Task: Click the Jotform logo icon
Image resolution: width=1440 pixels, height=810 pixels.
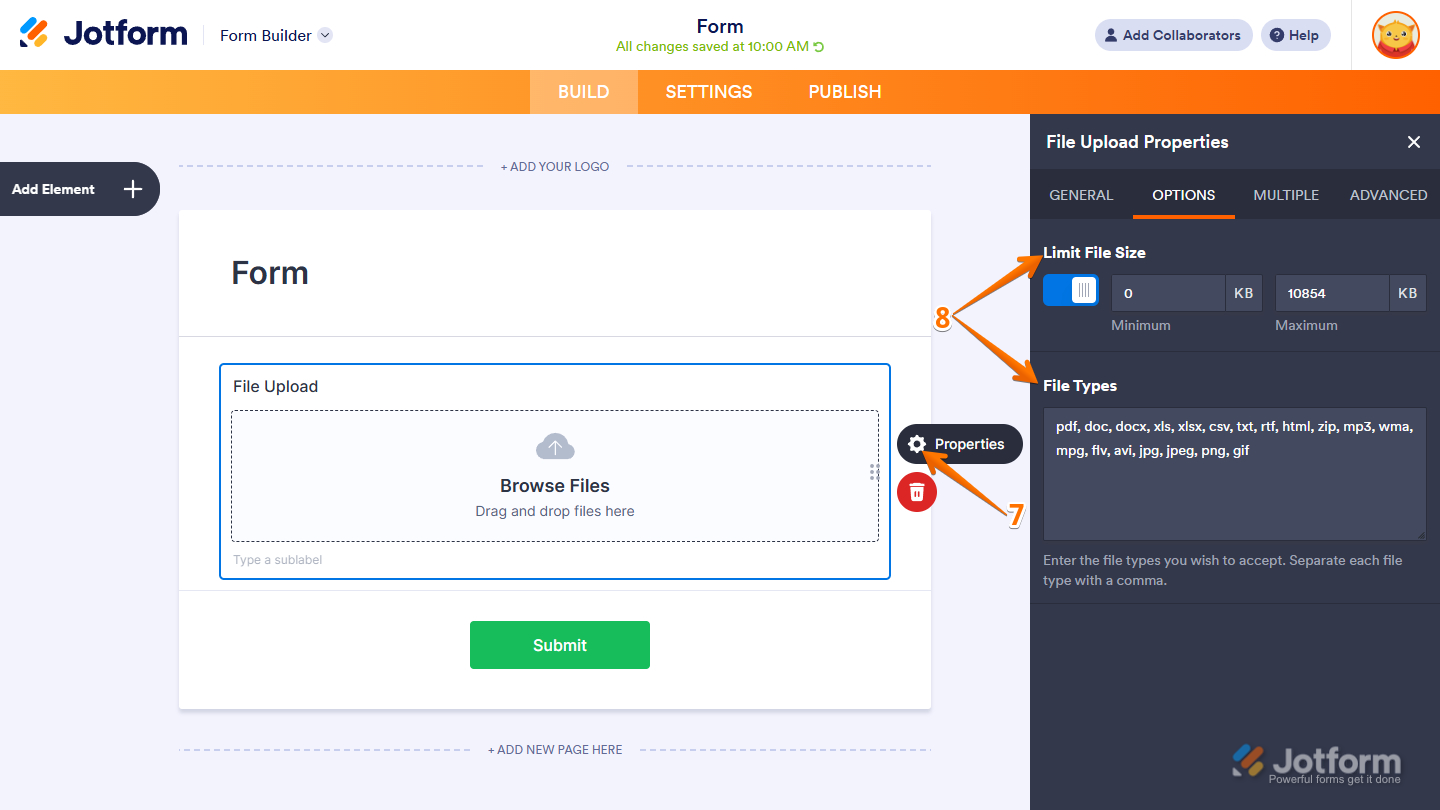Action: point(35,33)
